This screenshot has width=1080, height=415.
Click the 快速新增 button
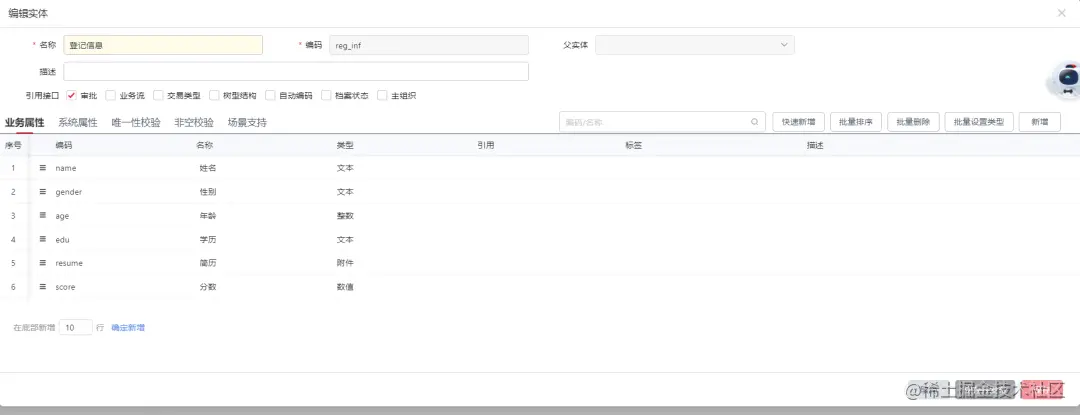tap(798, 122)
